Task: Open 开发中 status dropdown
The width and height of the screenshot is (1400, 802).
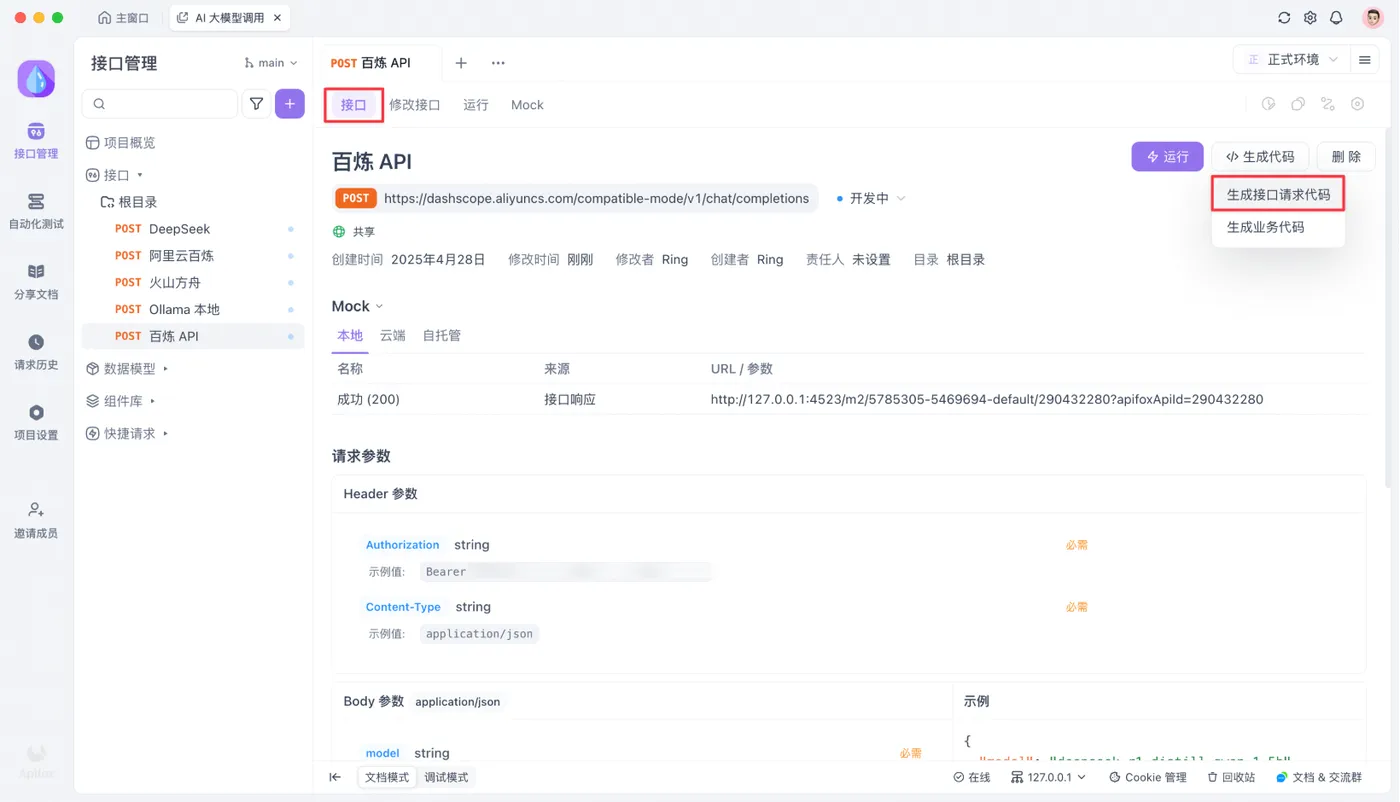Action: (870, 198)
